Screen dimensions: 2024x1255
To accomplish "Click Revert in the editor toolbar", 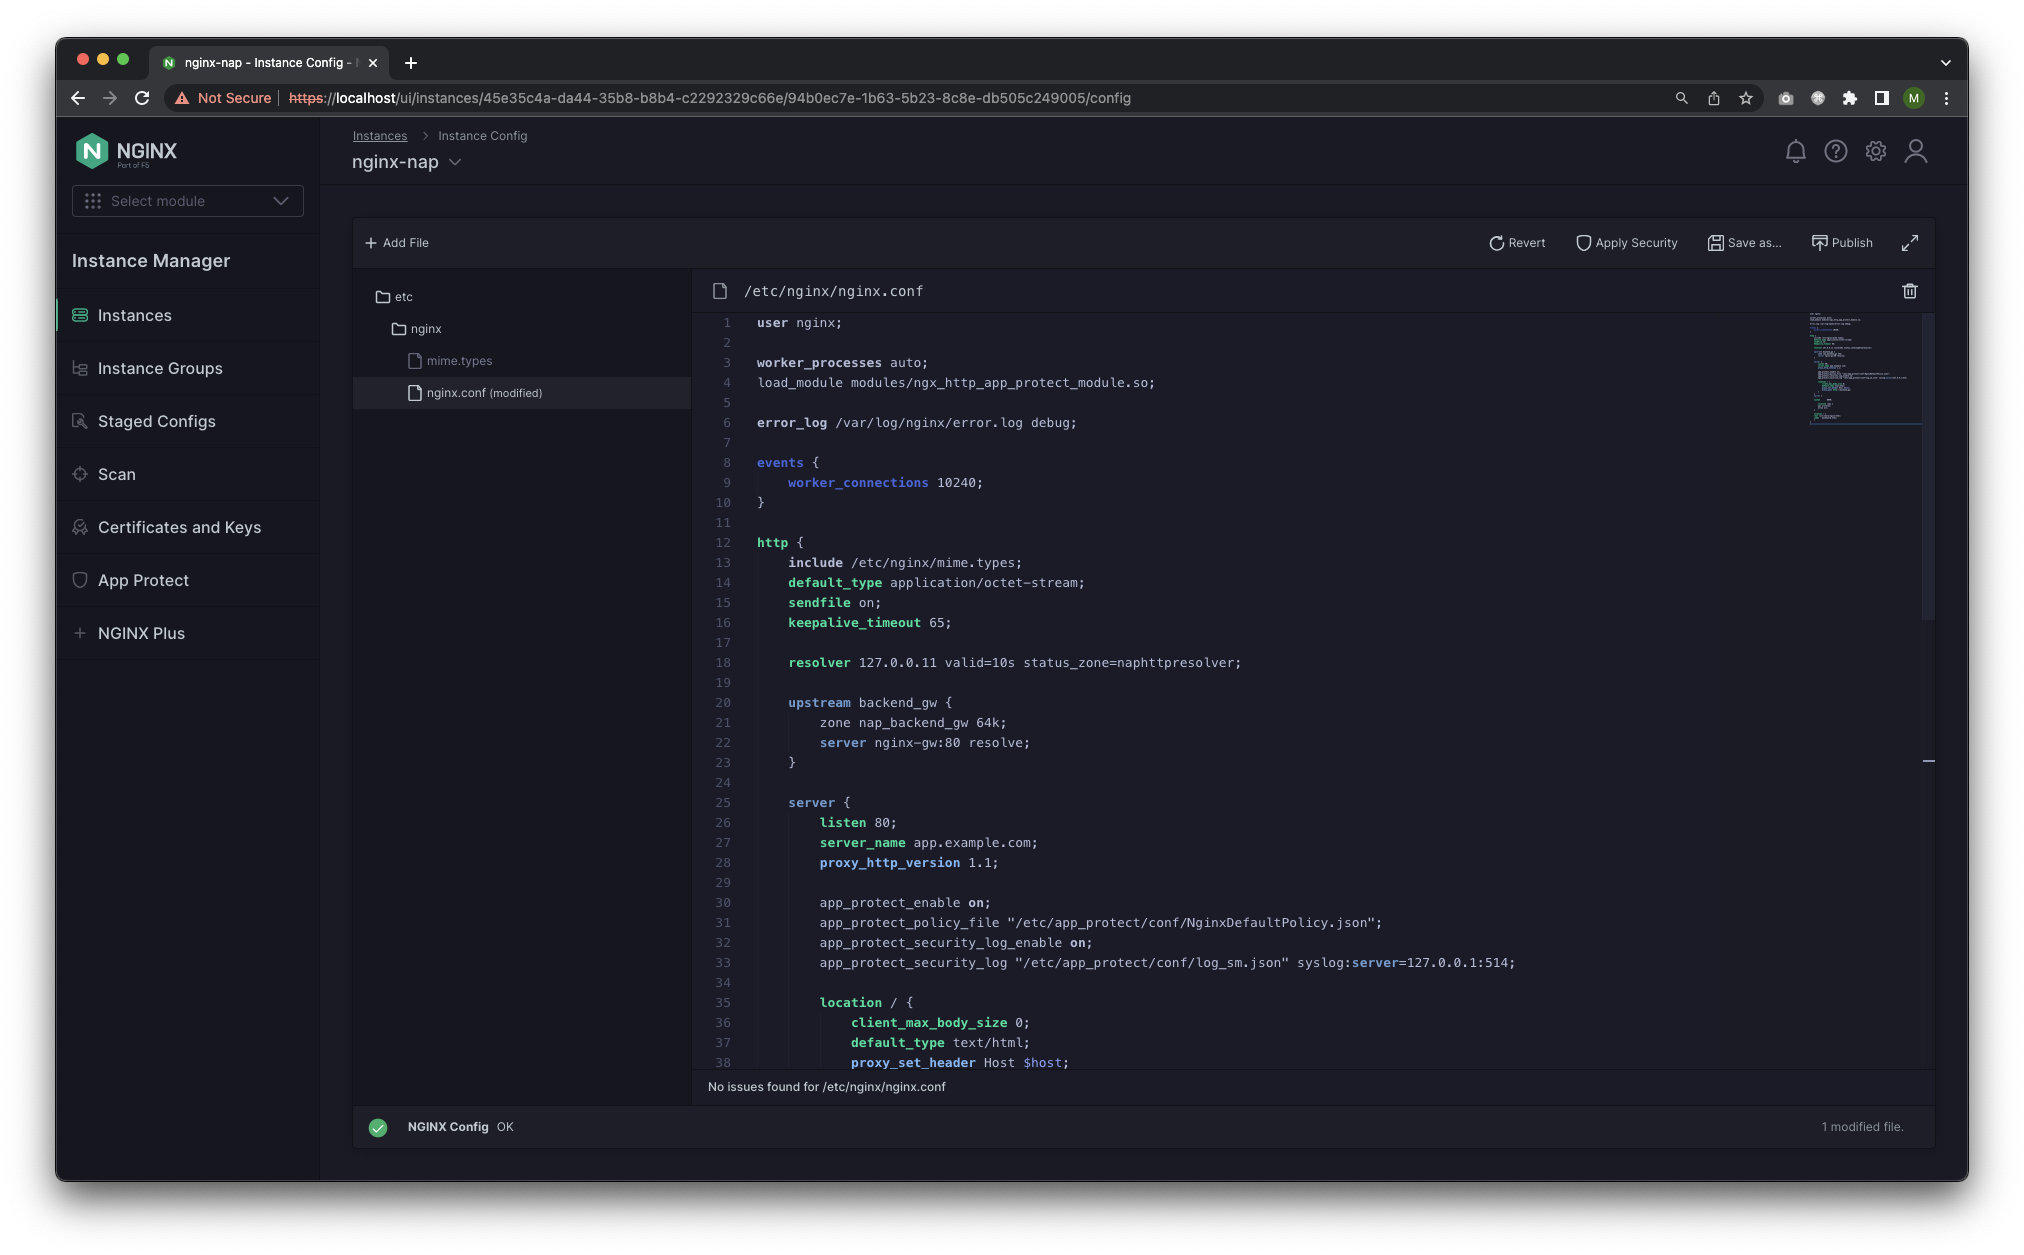I will 1516,243.
